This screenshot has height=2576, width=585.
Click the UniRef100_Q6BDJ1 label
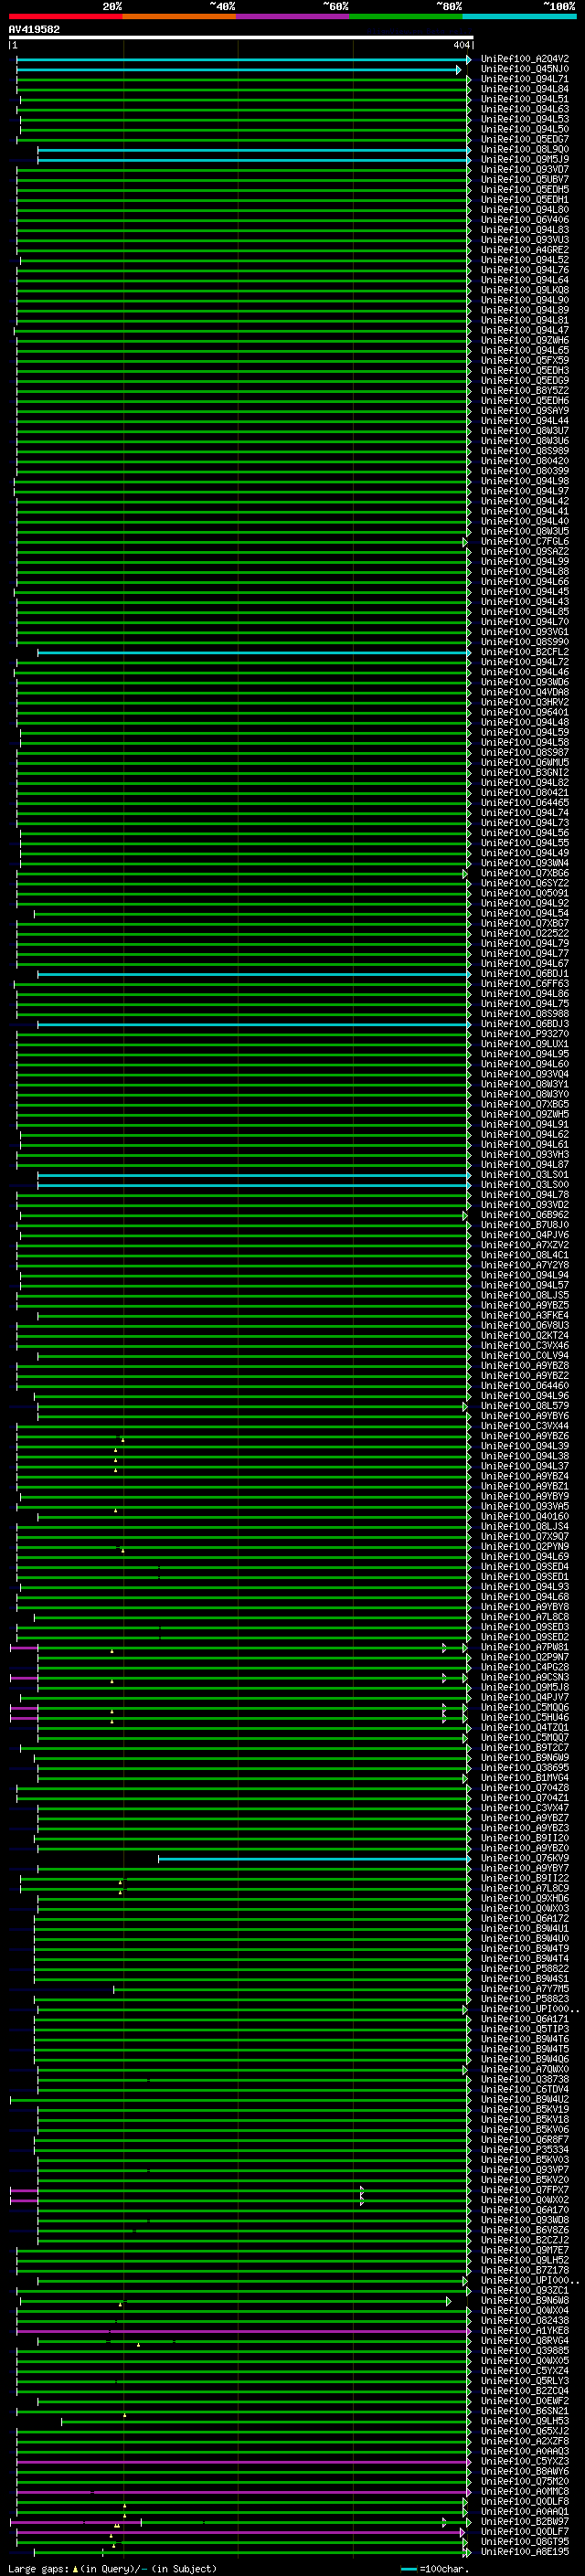[525, 973]
